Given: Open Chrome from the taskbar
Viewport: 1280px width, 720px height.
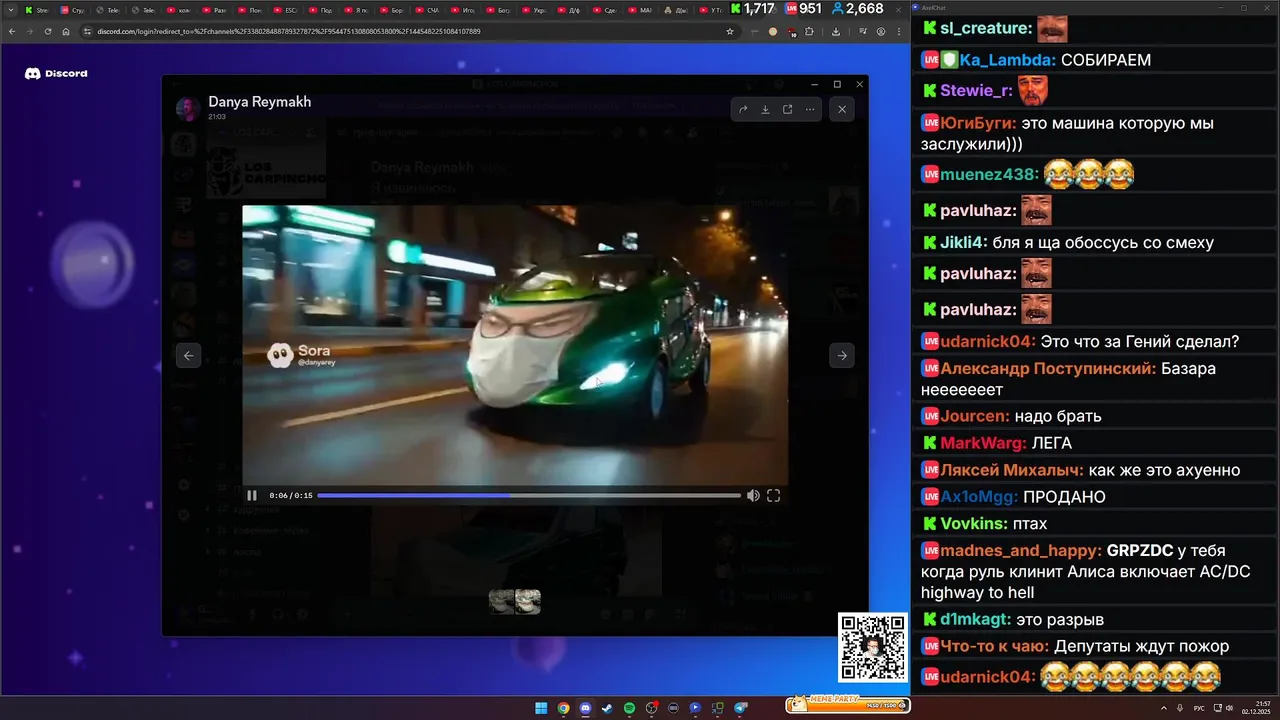Looking at the screenshot, I should (563, 708).
